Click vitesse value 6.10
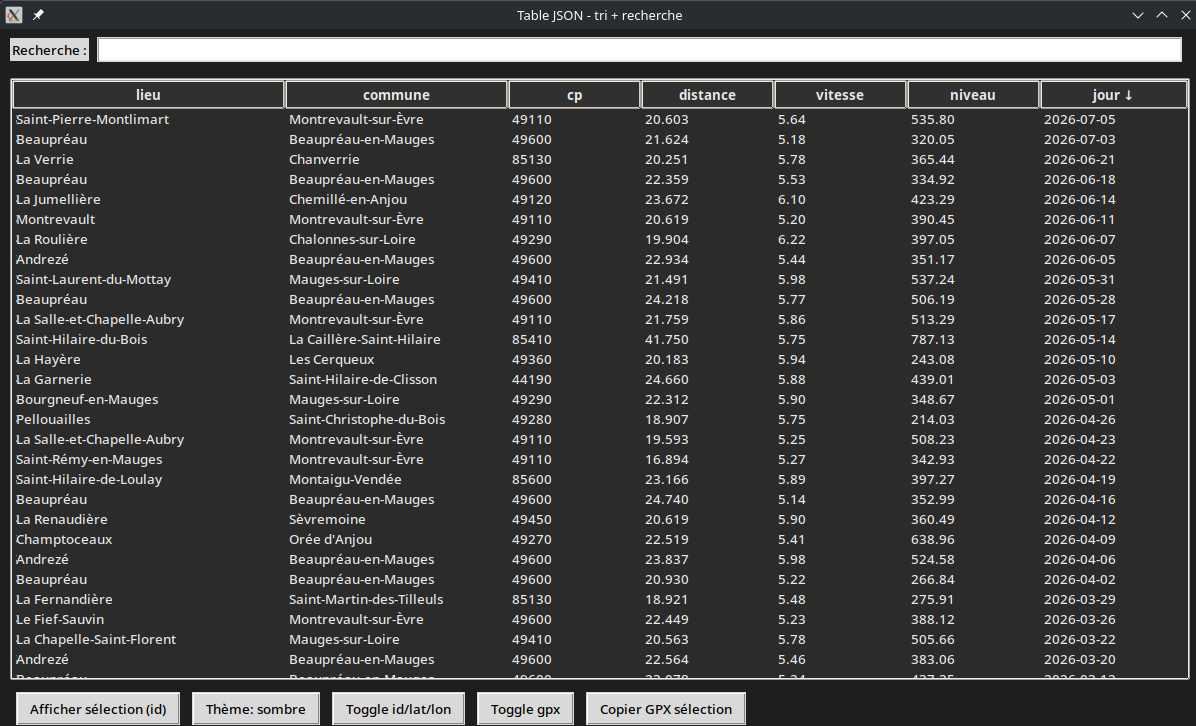Viewport: 1196px width, 726px height. [x=792, y=200]
